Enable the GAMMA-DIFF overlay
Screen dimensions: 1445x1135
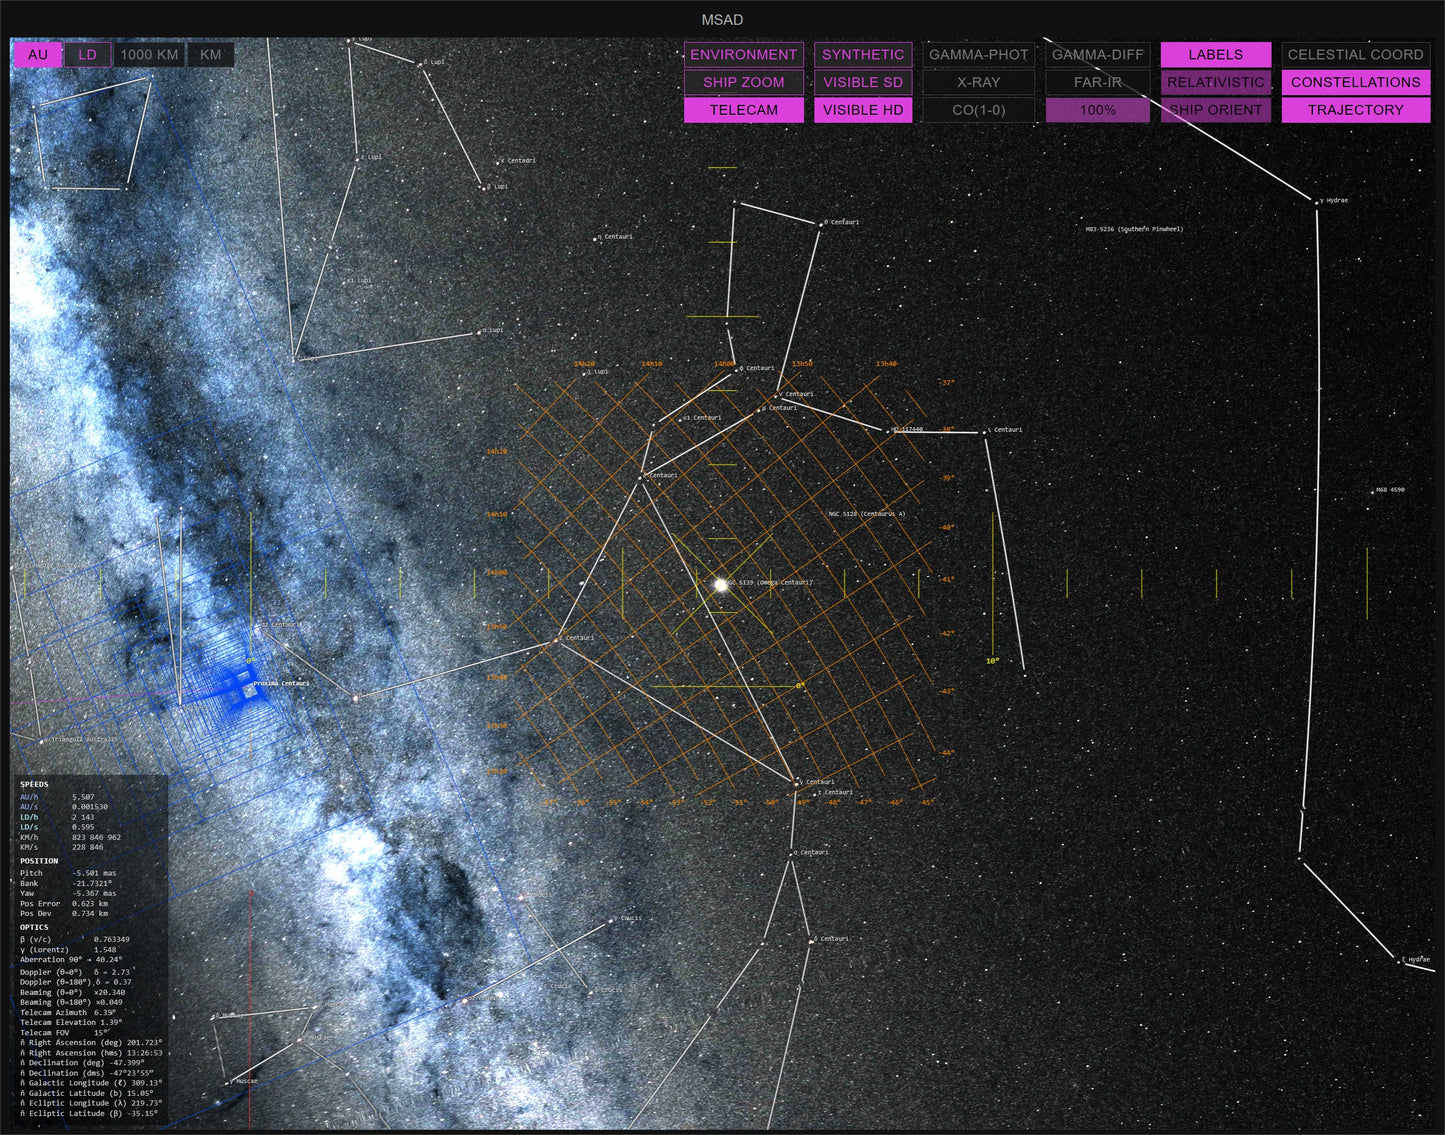[1097, 55]
